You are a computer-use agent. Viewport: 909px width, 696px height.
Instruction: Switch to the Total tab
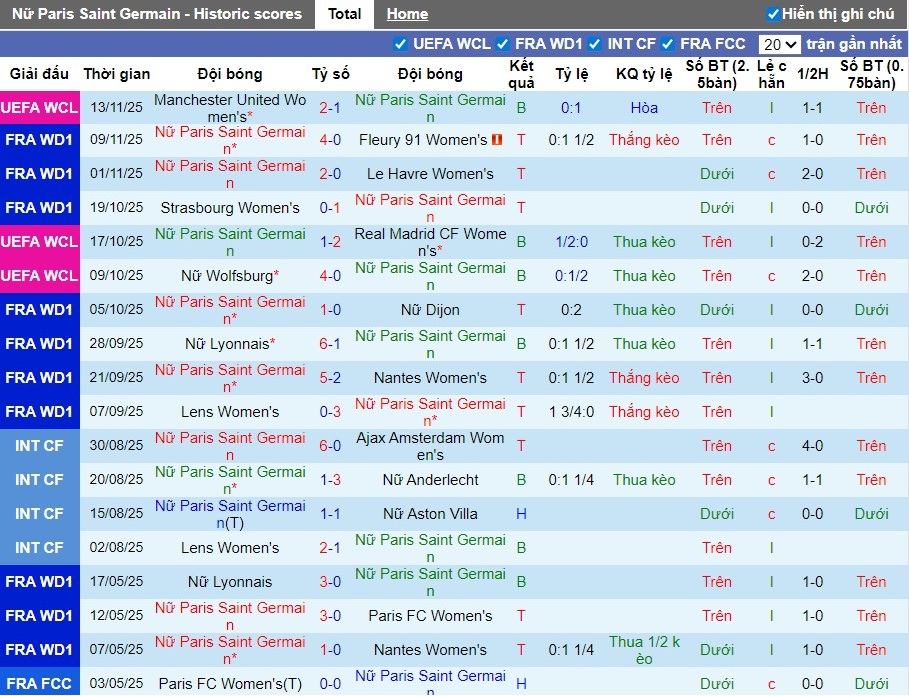point(345,14)
